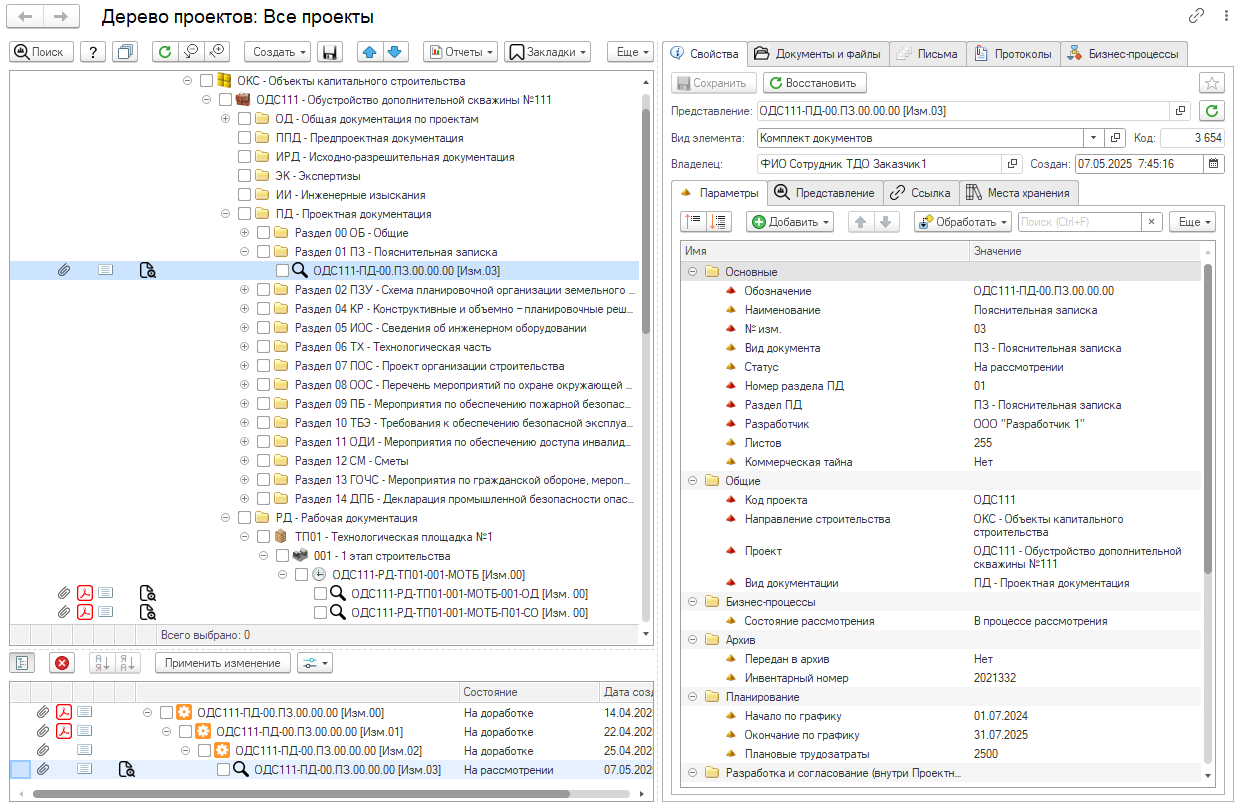Open the Места хранения tab
This screenshot has width=1243, height=808.
1019,193
